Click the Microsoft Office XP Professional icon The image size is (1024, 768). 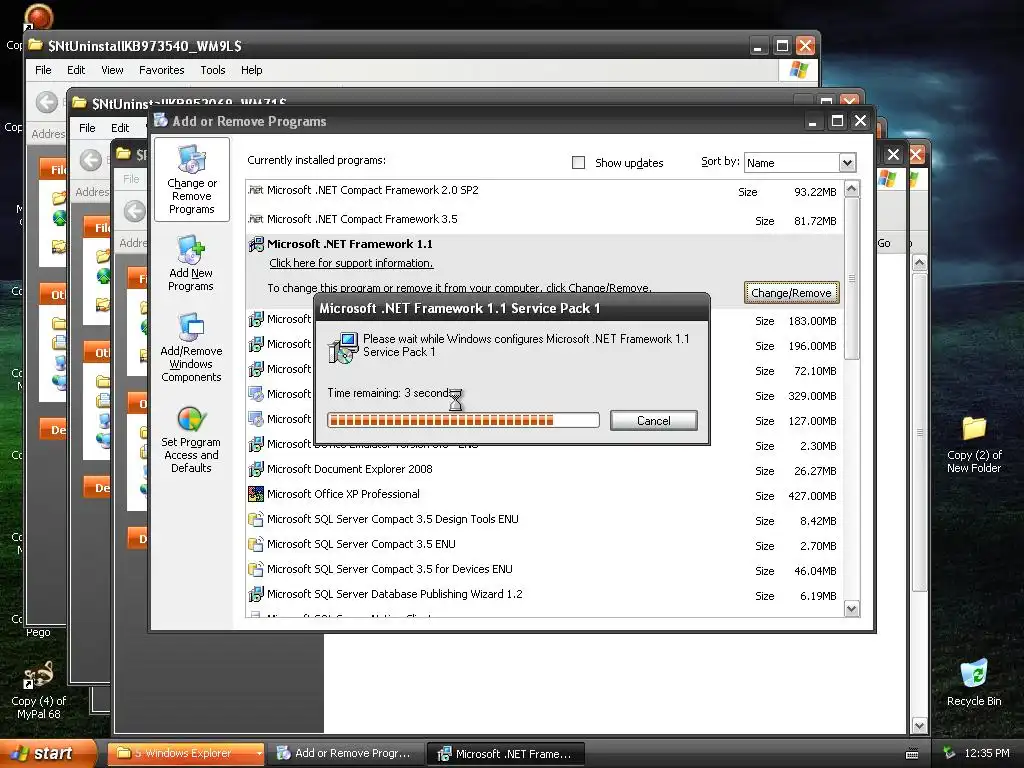coord(256,494)
